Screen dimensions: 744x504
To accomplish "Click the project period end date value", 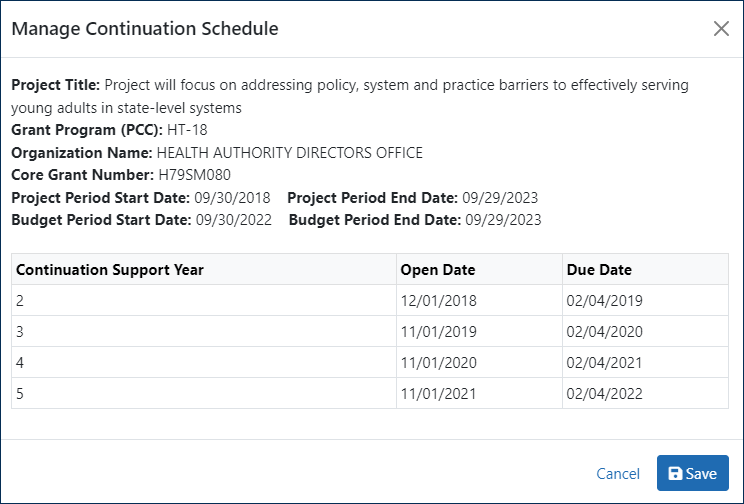I will coord(500,197).
